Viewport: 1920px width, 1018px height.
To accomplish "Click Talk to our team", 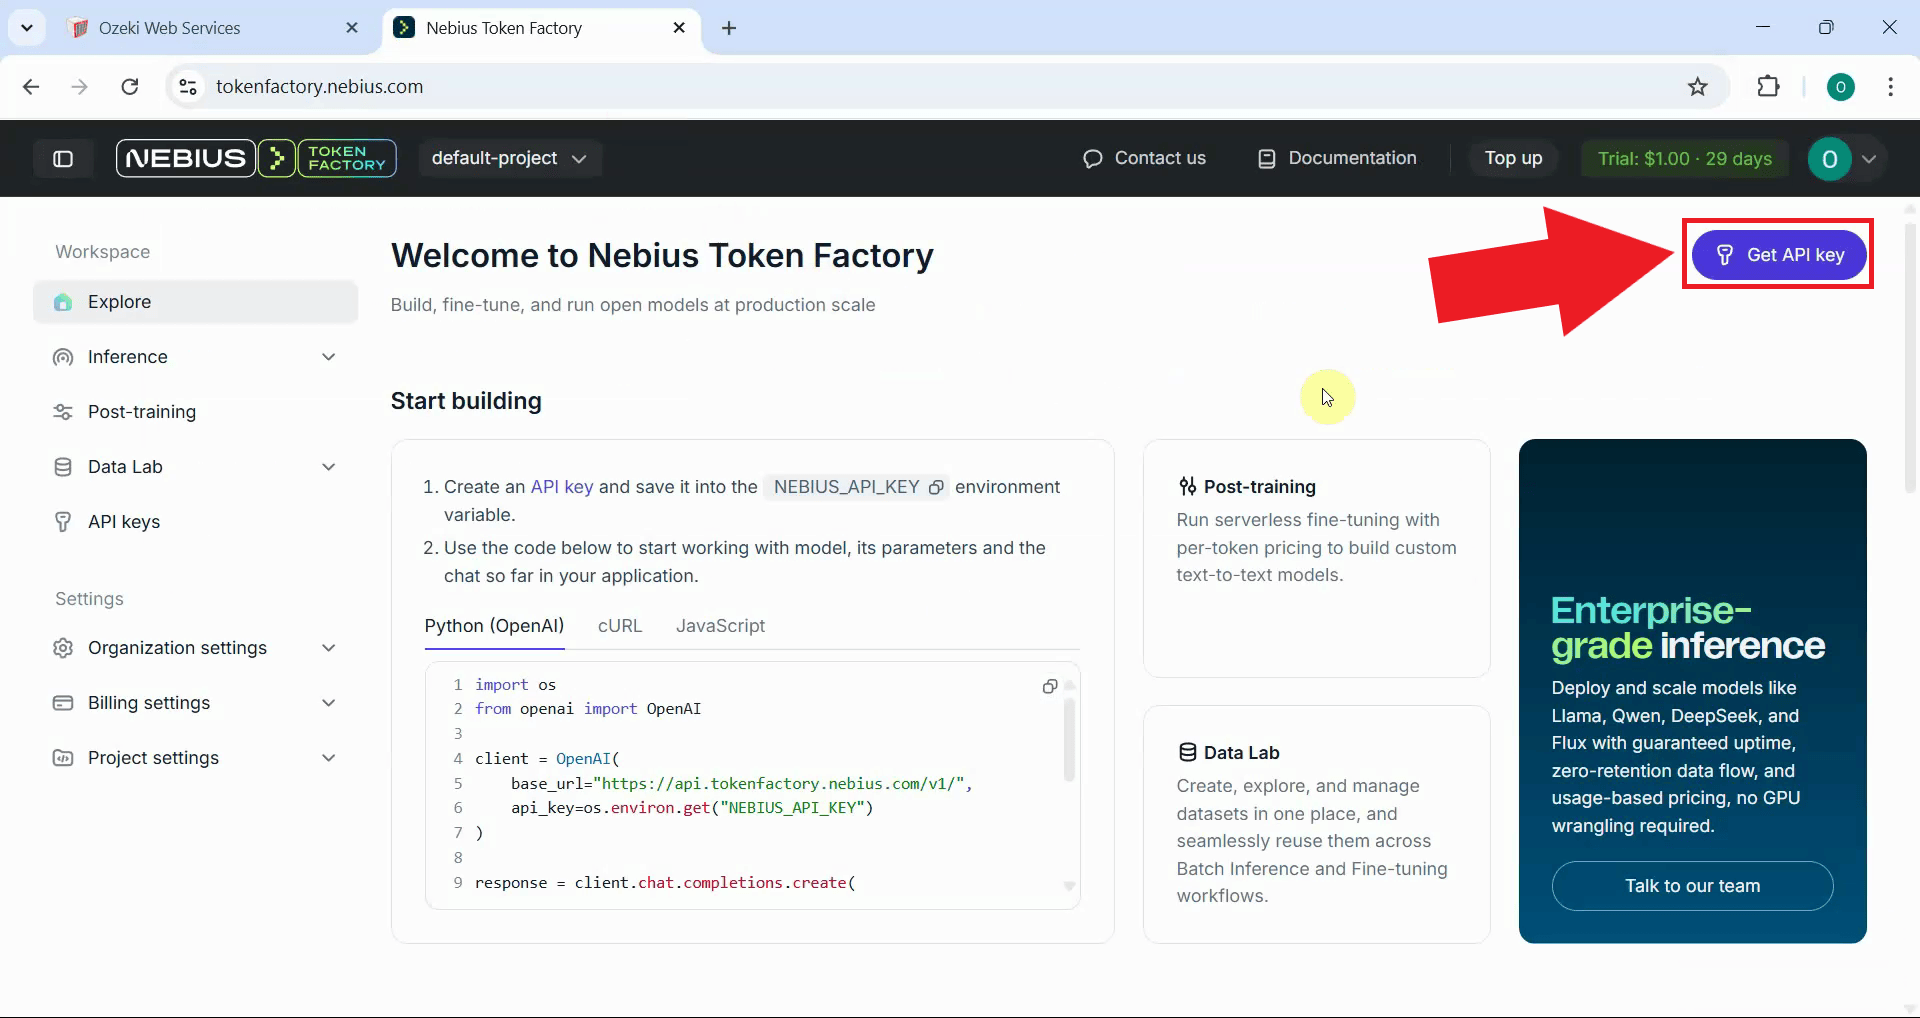I will (1692, 885).
